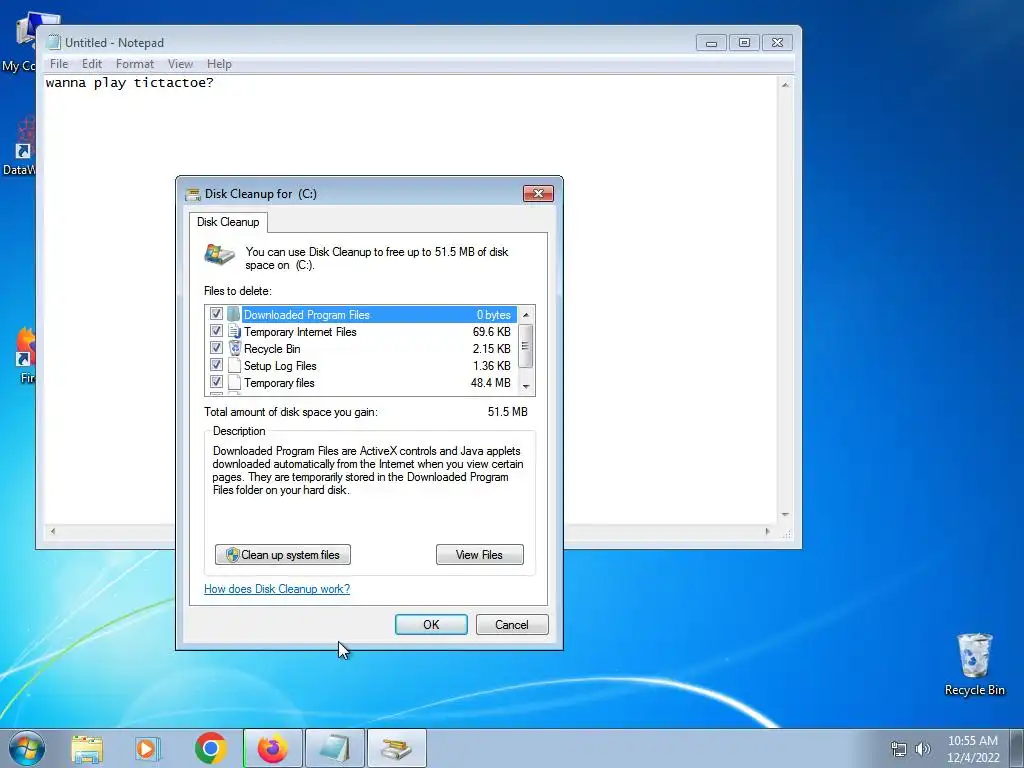The width and height of the screenshot is (1024, 768).
Task: Uncheck the Temporary Internet Files checkbox
Action: [x=216, y=331]
